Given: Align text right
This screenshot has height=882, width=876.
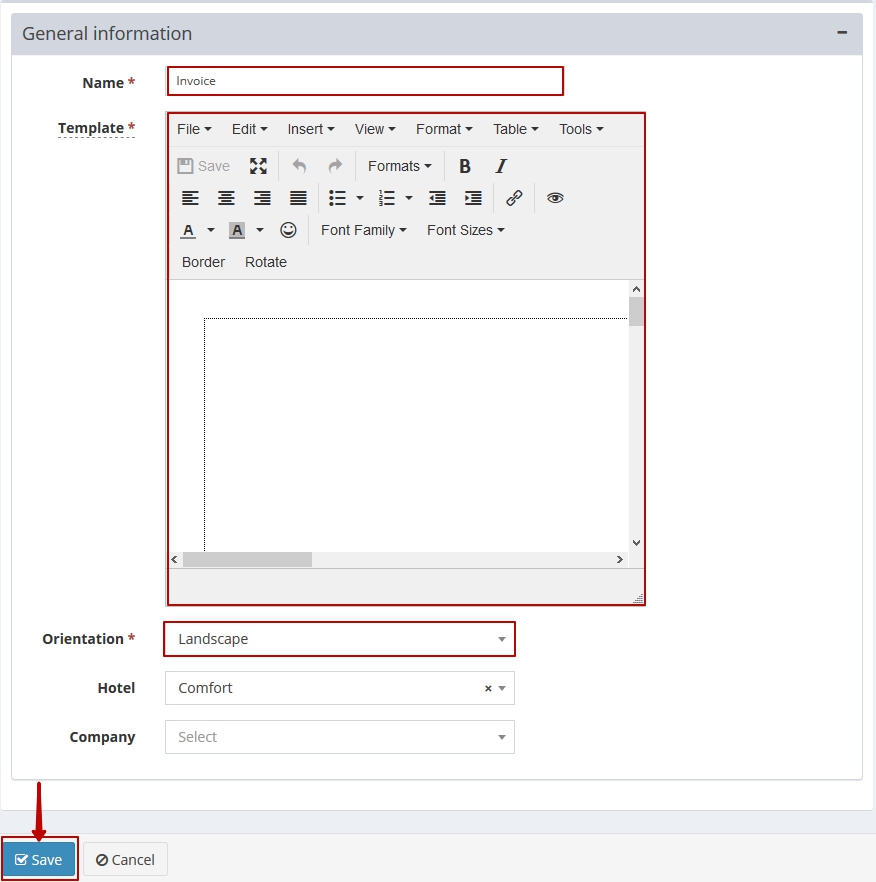Looking at the screenshot, I should pyautogui.click(x=262, y=198).
